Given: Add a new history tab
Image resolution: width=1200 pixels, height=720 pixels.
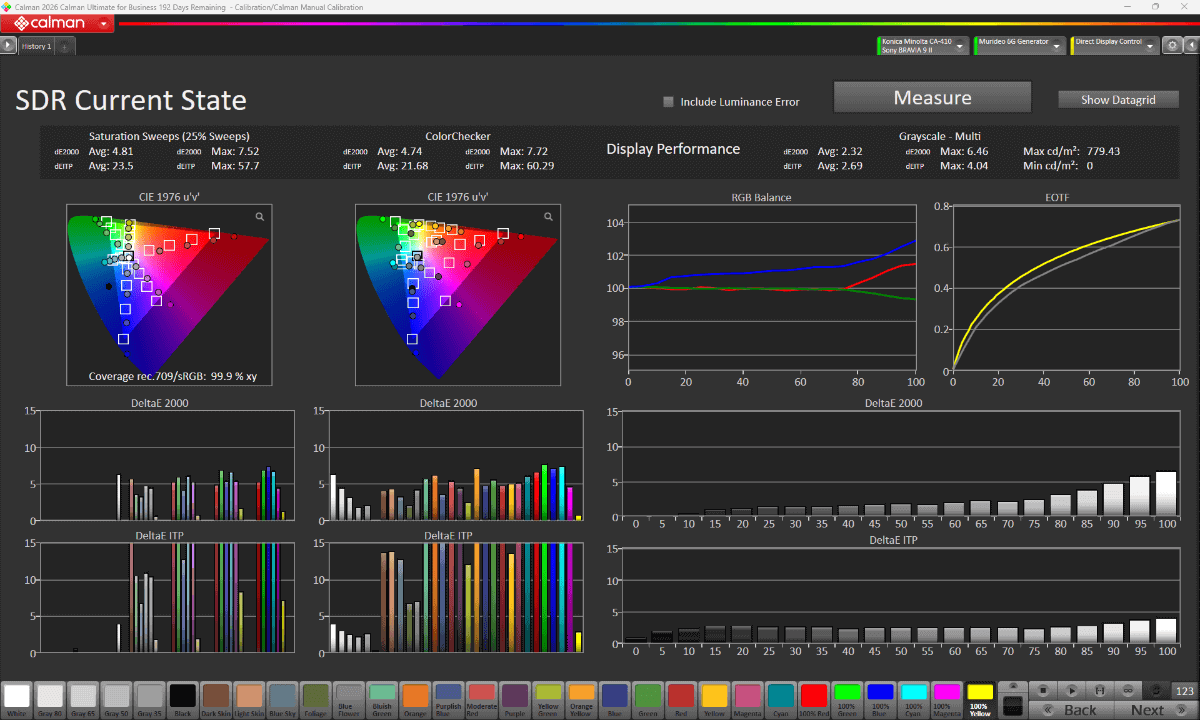Looking at the screenshot, I should click(65, 46).
